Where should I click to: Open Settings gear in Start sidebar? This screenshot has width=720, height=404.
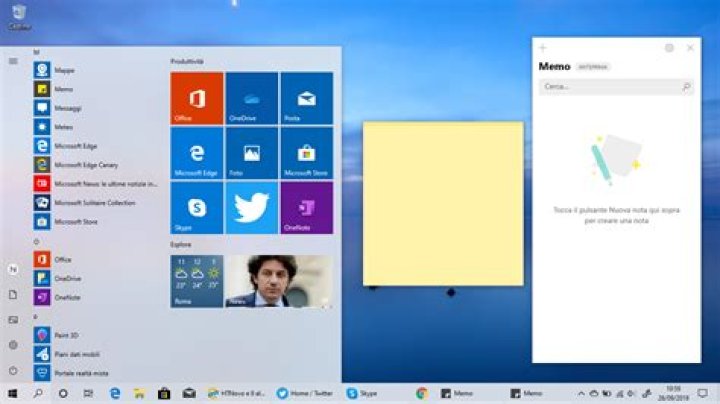point(13,345)
